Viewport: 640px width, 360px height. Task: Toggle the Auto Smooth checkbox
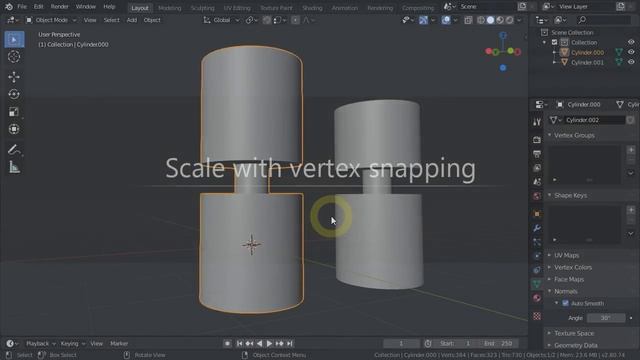[565, 303]
